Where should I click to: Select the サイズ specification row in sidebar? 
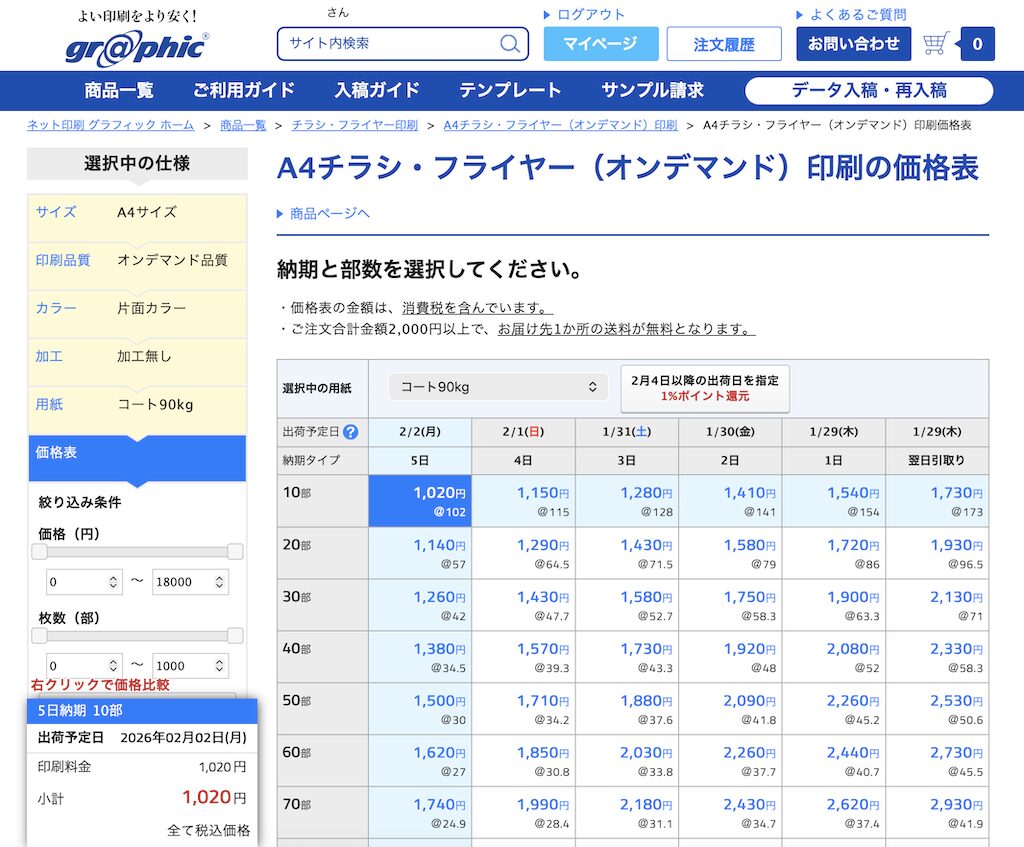point(137,212)
